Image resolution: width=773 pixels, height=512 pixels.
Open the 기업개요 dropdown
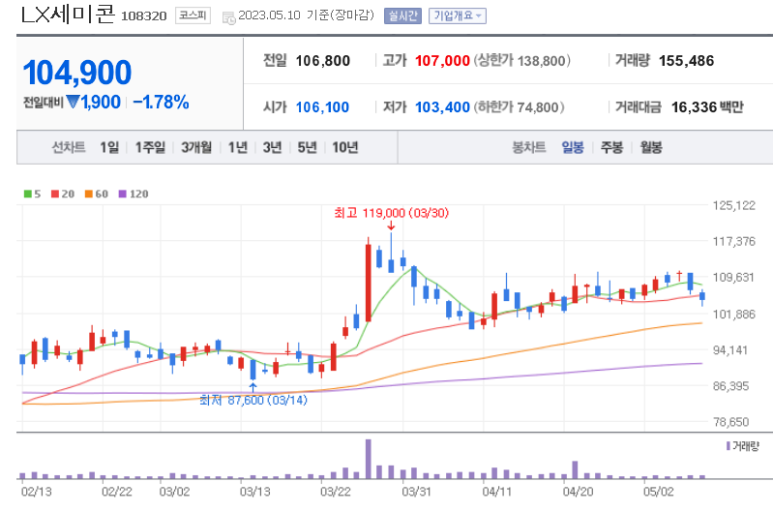click(457, 16)
